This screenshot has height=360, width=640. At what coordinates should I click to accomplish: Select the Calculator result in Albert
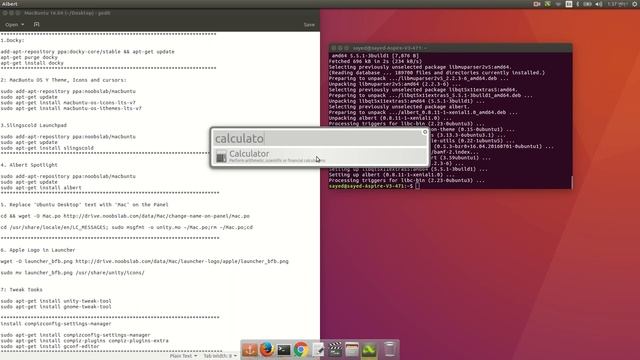point(320,156)
